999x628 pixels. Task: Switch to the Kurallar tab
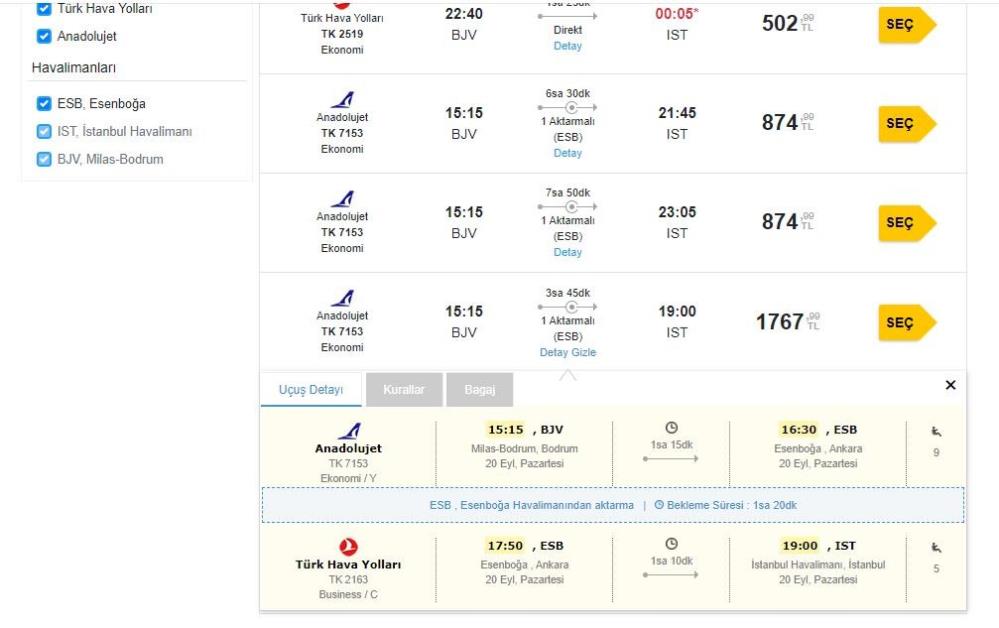404,389
